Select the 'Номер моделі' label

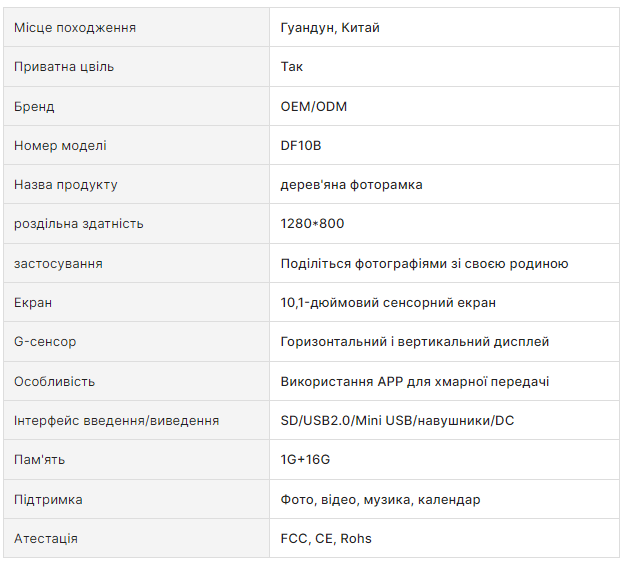pos(60,146)
